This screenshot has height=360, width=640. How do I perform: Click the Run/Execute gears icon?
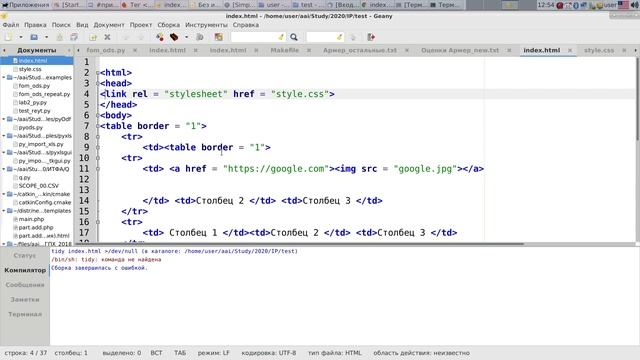point(200,37)
